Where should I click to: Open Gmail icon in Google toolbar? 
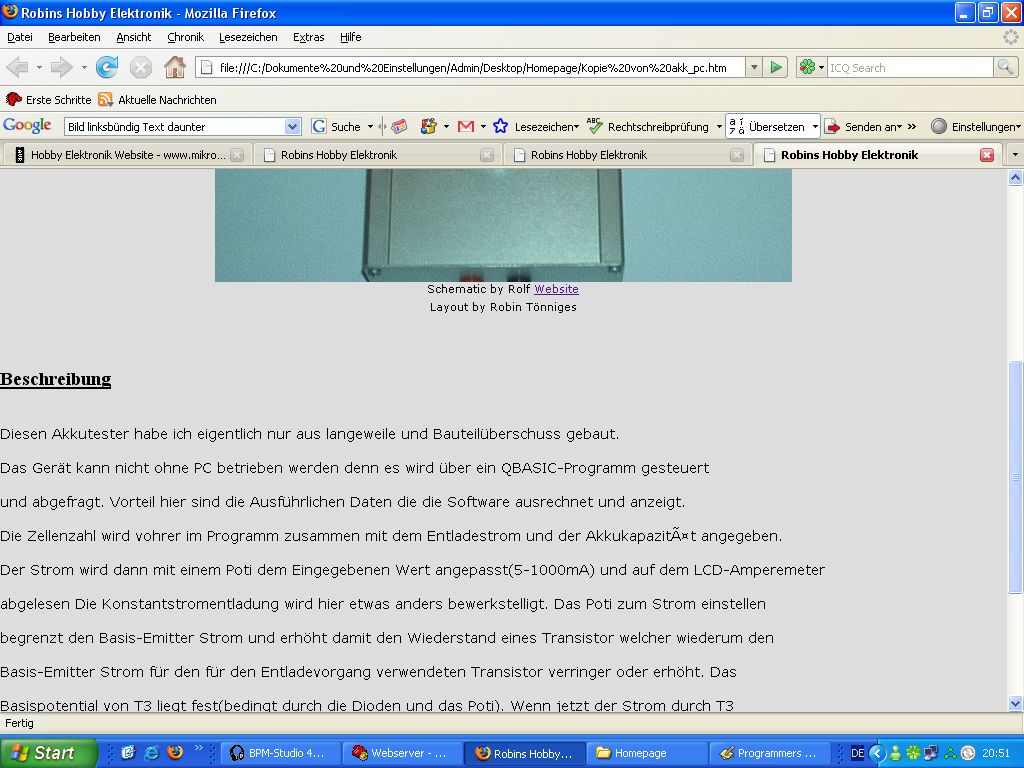[466, 127]
